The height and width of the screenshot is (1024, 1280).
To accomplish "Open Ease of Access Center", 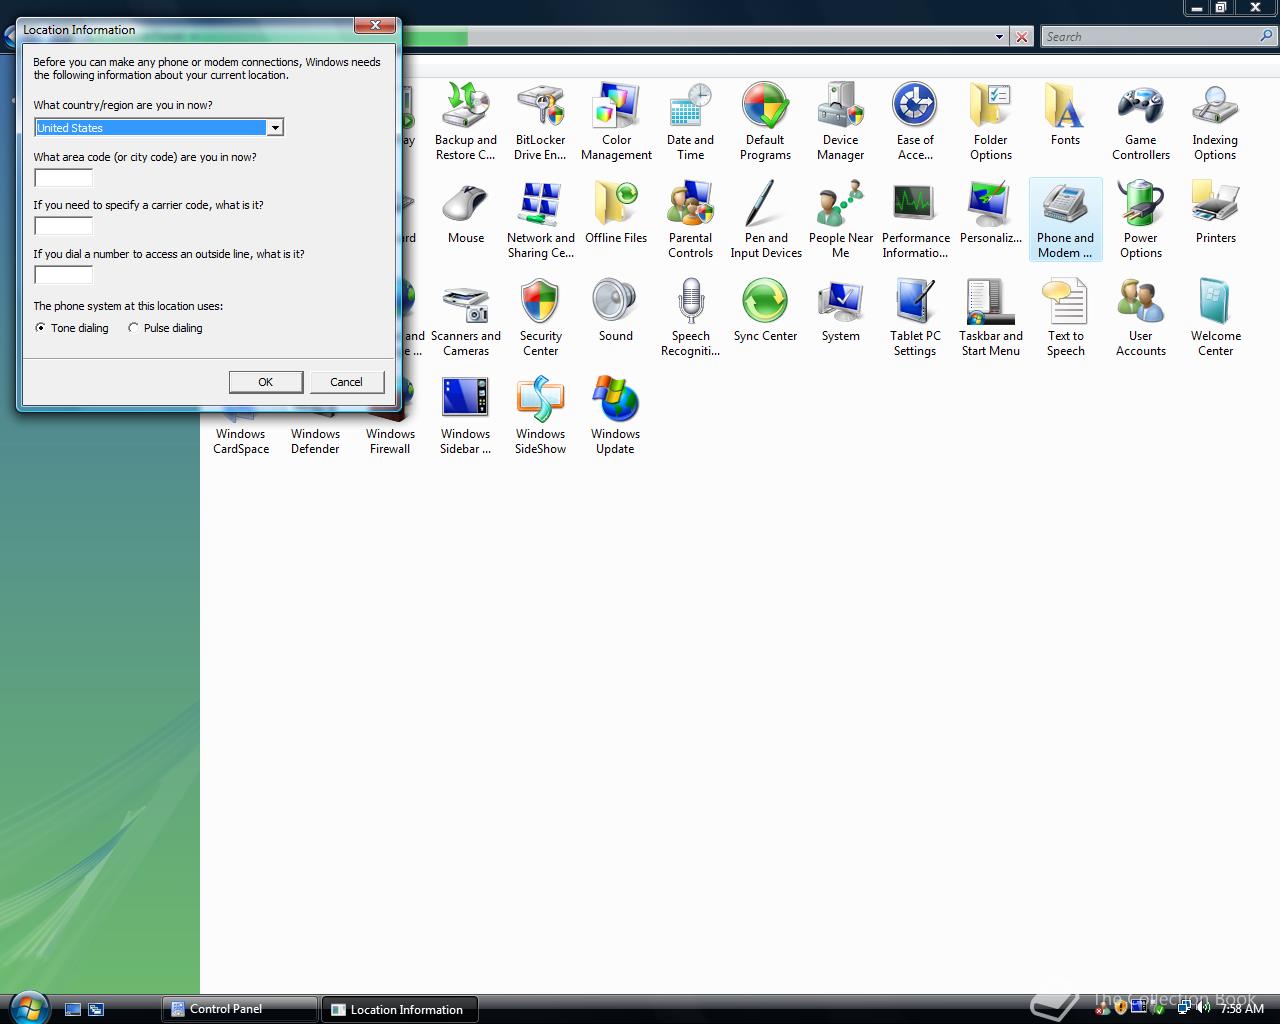I will click(915, 122).
